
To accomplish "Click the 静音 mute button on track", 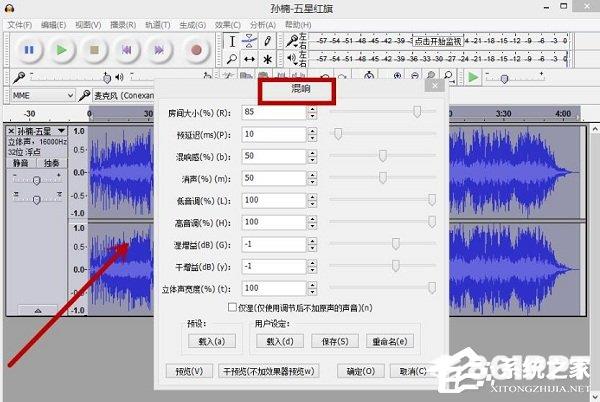I will pos(21,163).
